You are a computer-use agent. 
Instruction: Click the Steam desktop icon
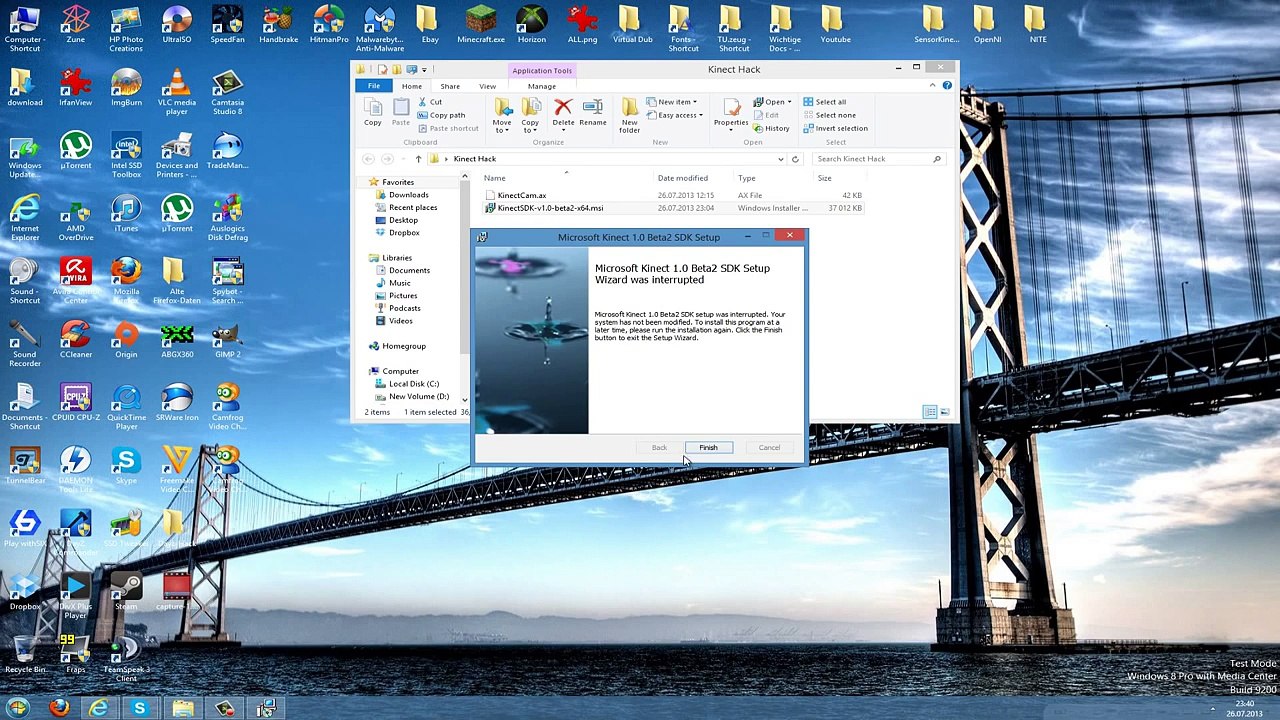126,592
